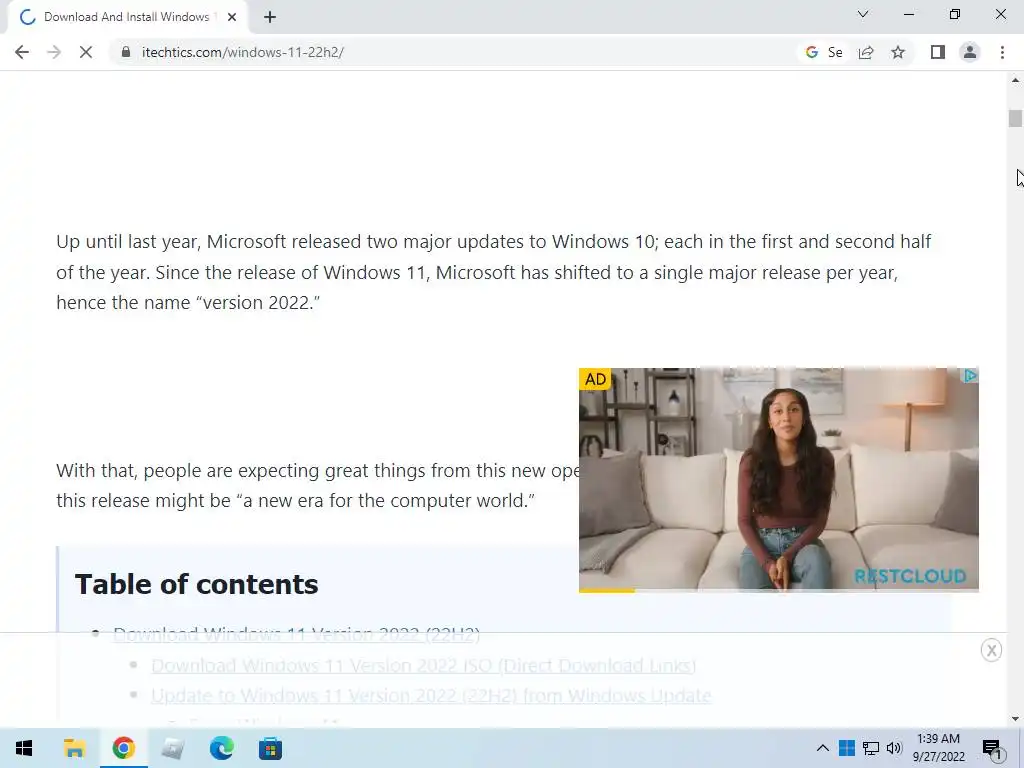Focus the address bar URL
Image resolution: width=1024 pixels, height=768 pixels.
(242, 52)
